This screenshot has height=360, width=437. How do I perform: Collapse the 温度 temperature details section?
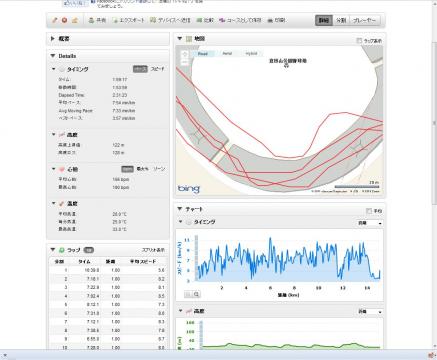(54, 203)
